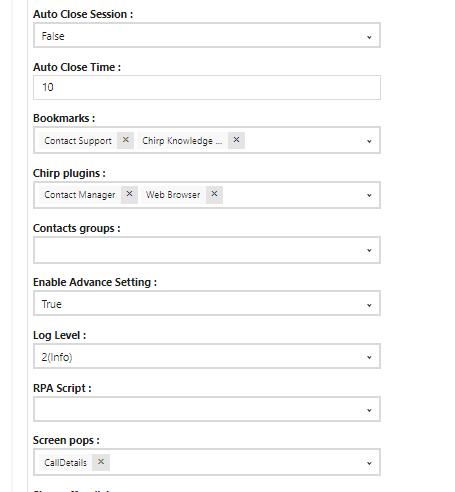Select the Contact Manager plugin tag
The height and width of the screenshot is (492, 455).
pyautogui.click(x=80, y=194)
